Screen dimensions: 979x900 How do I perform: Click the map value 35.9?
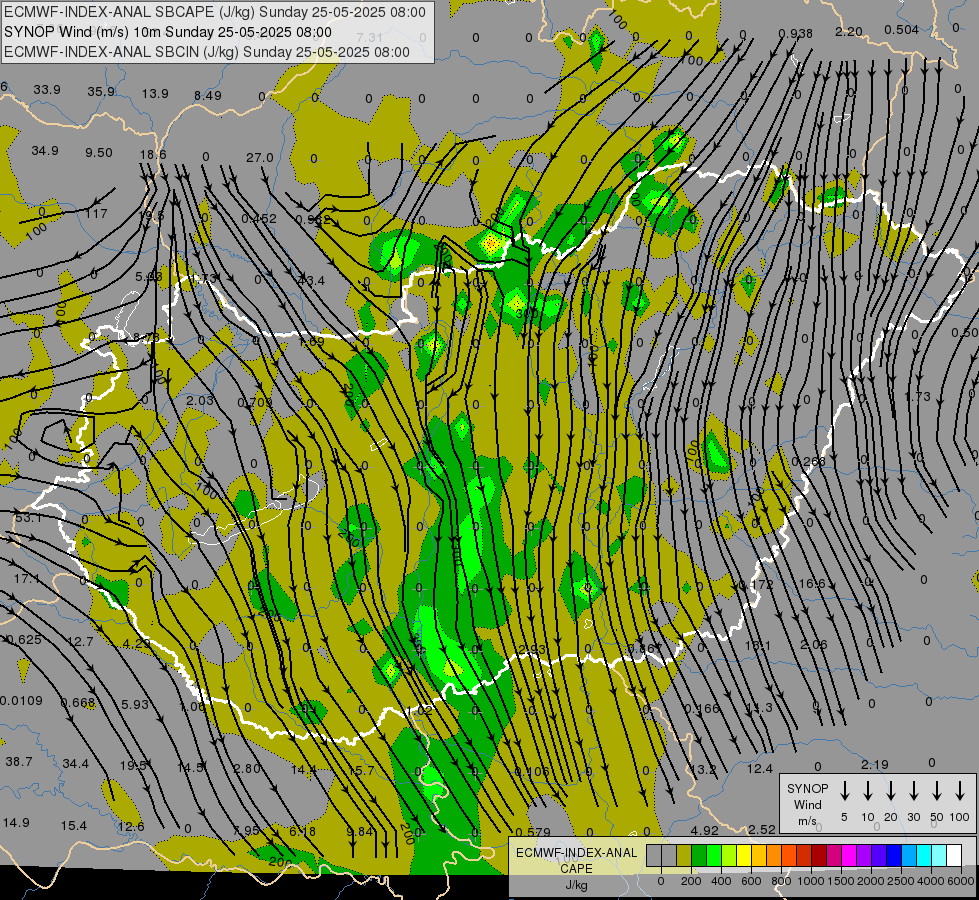[101, 92]
